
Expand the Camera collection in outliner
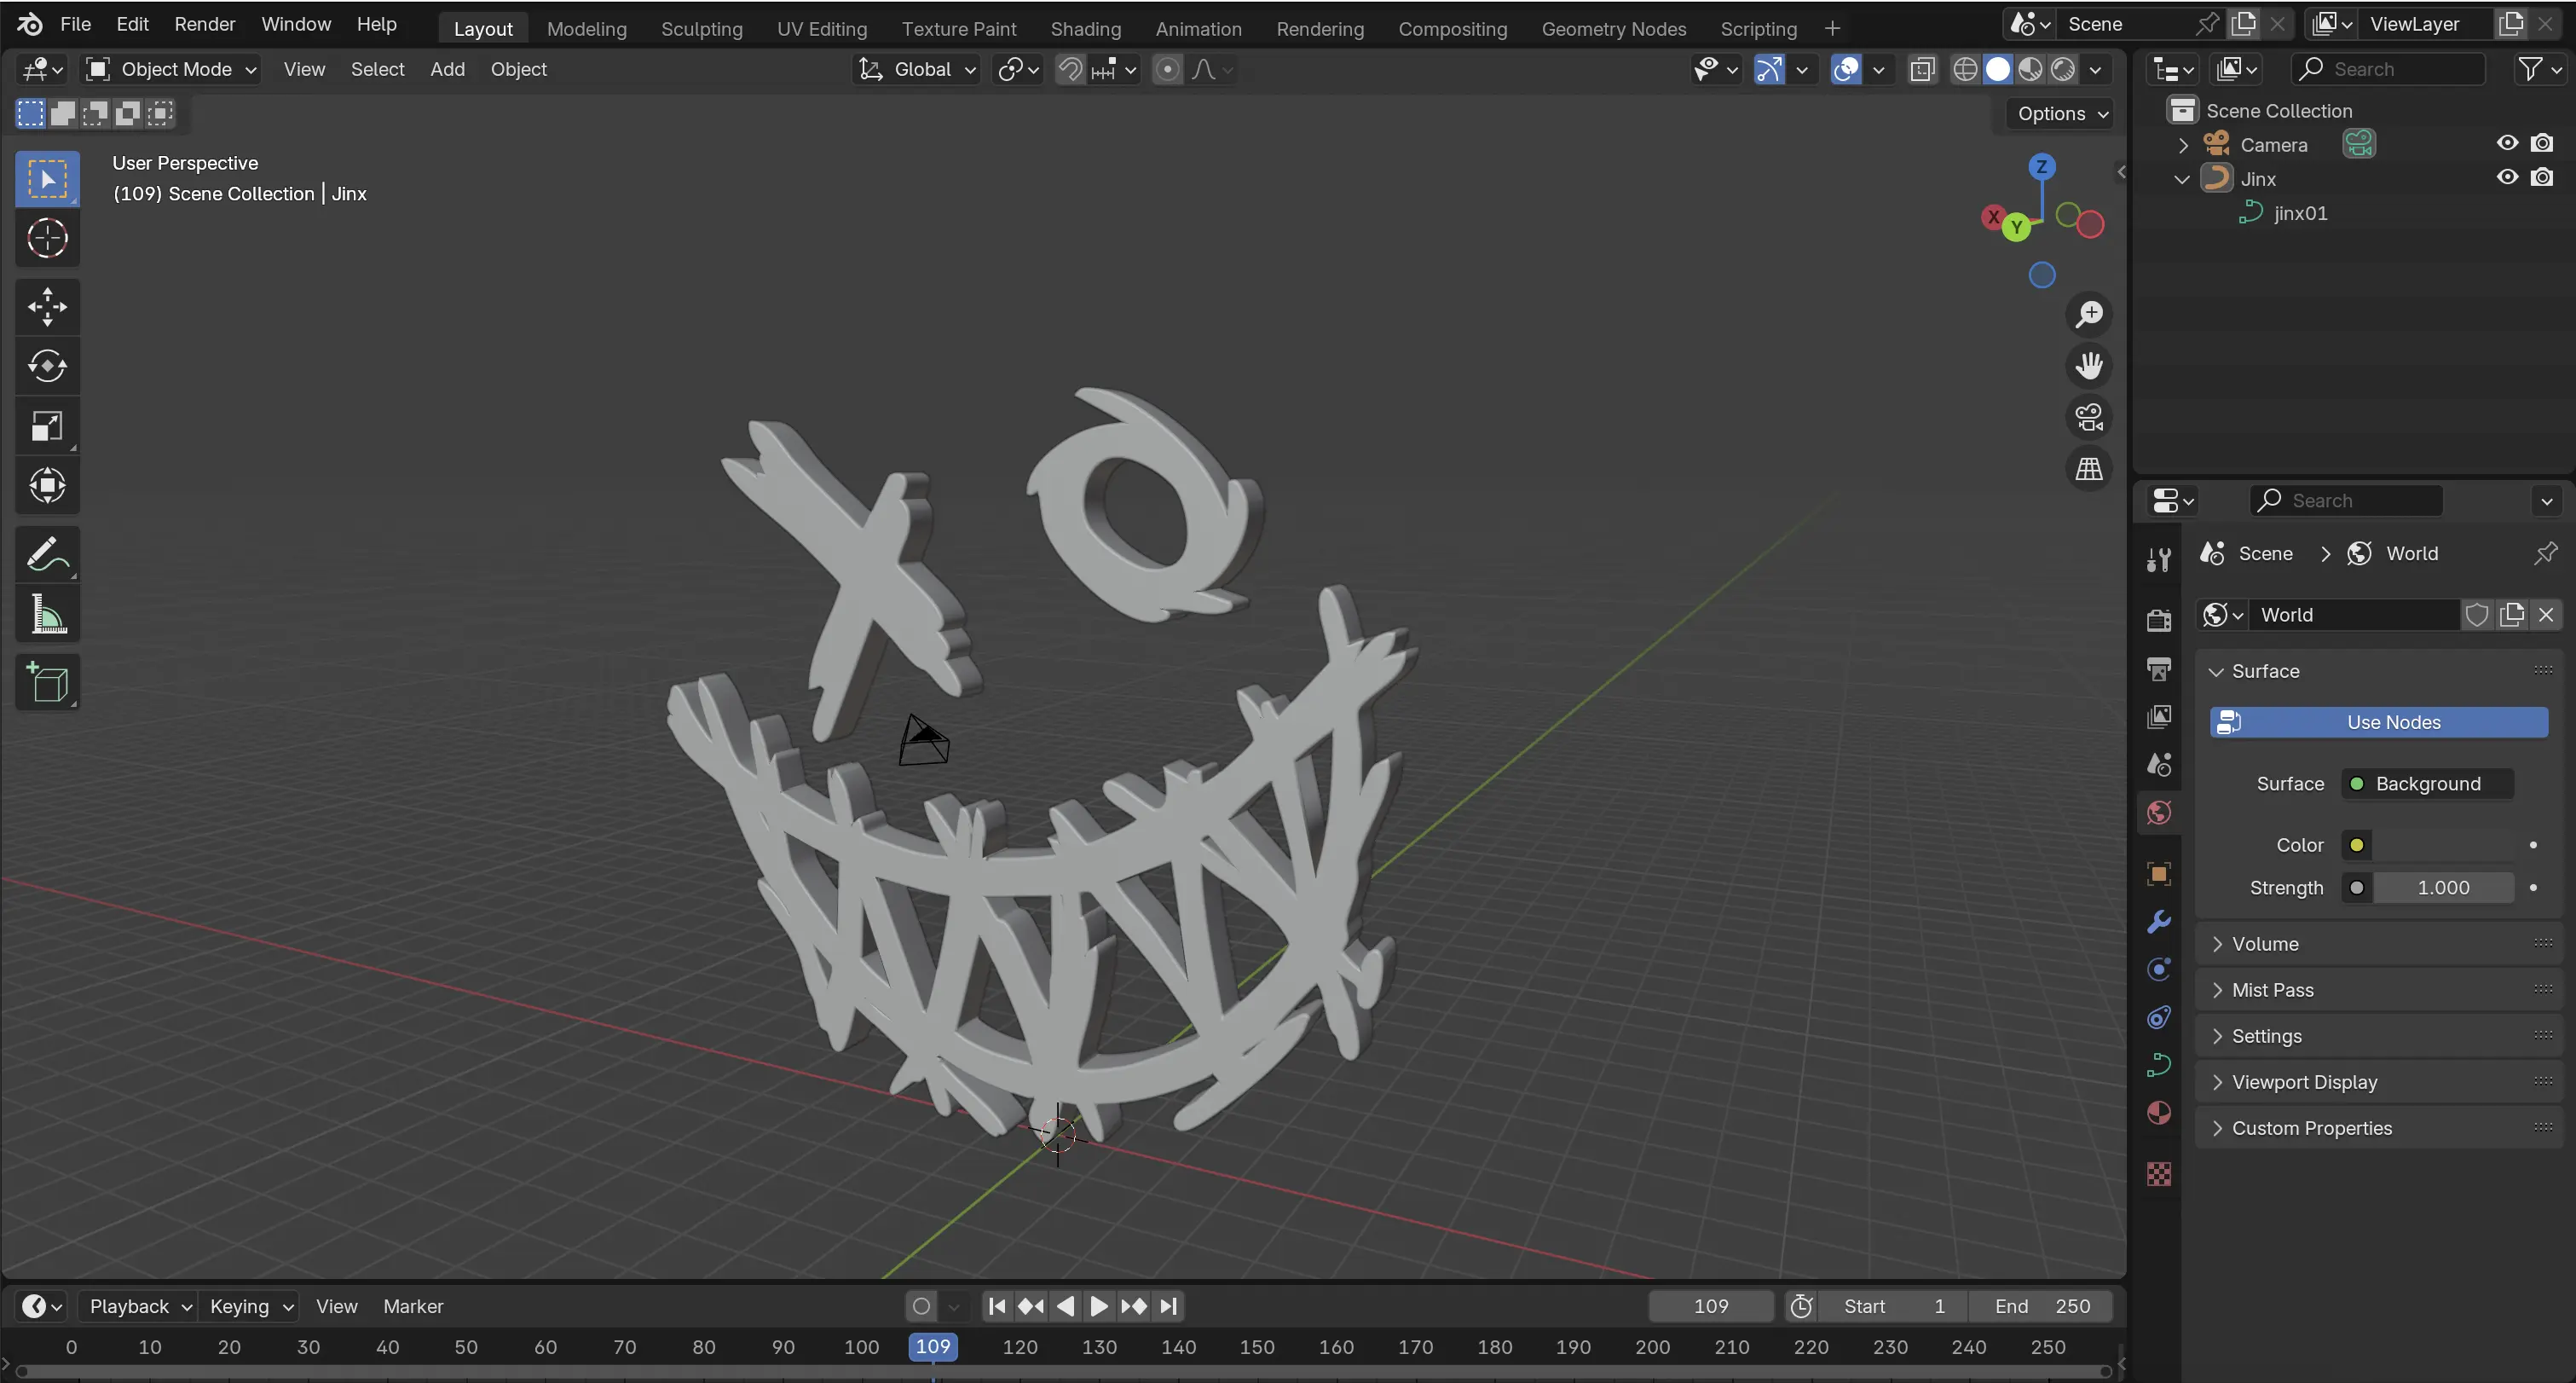click(2183, 145)
